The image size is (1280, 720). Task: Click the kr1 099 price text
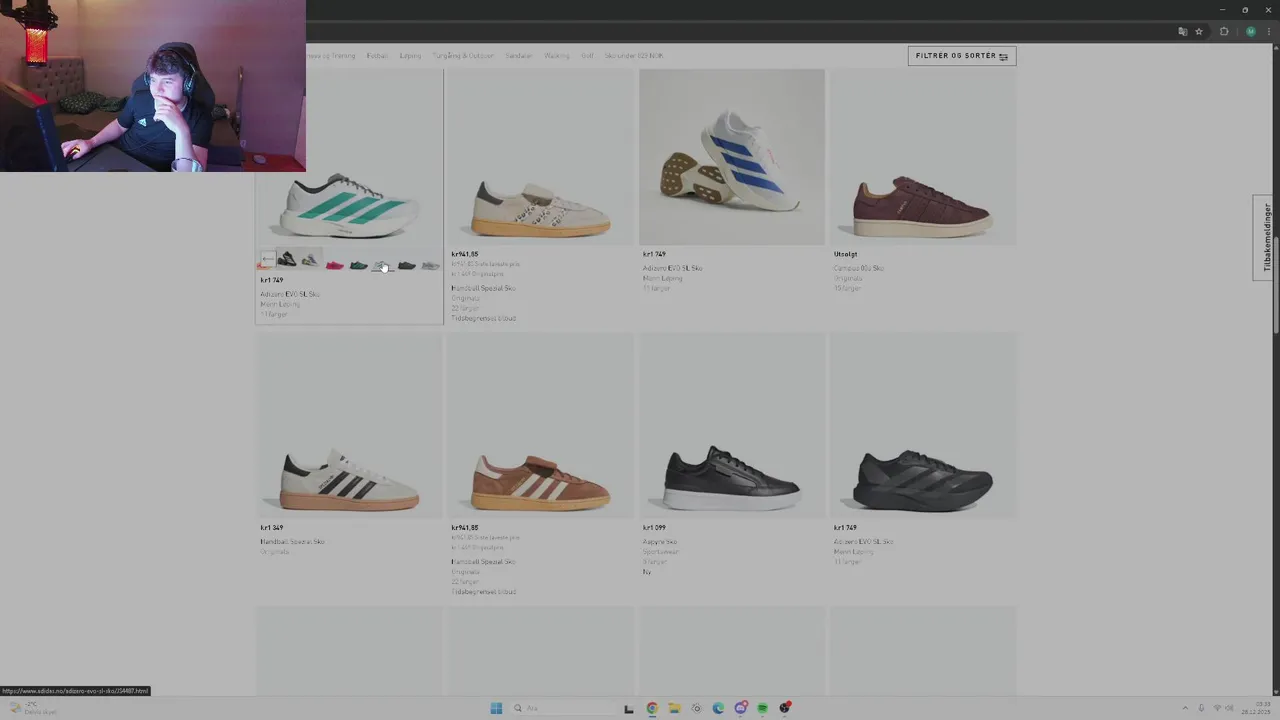pyautogui.click(x=654, y=528)
